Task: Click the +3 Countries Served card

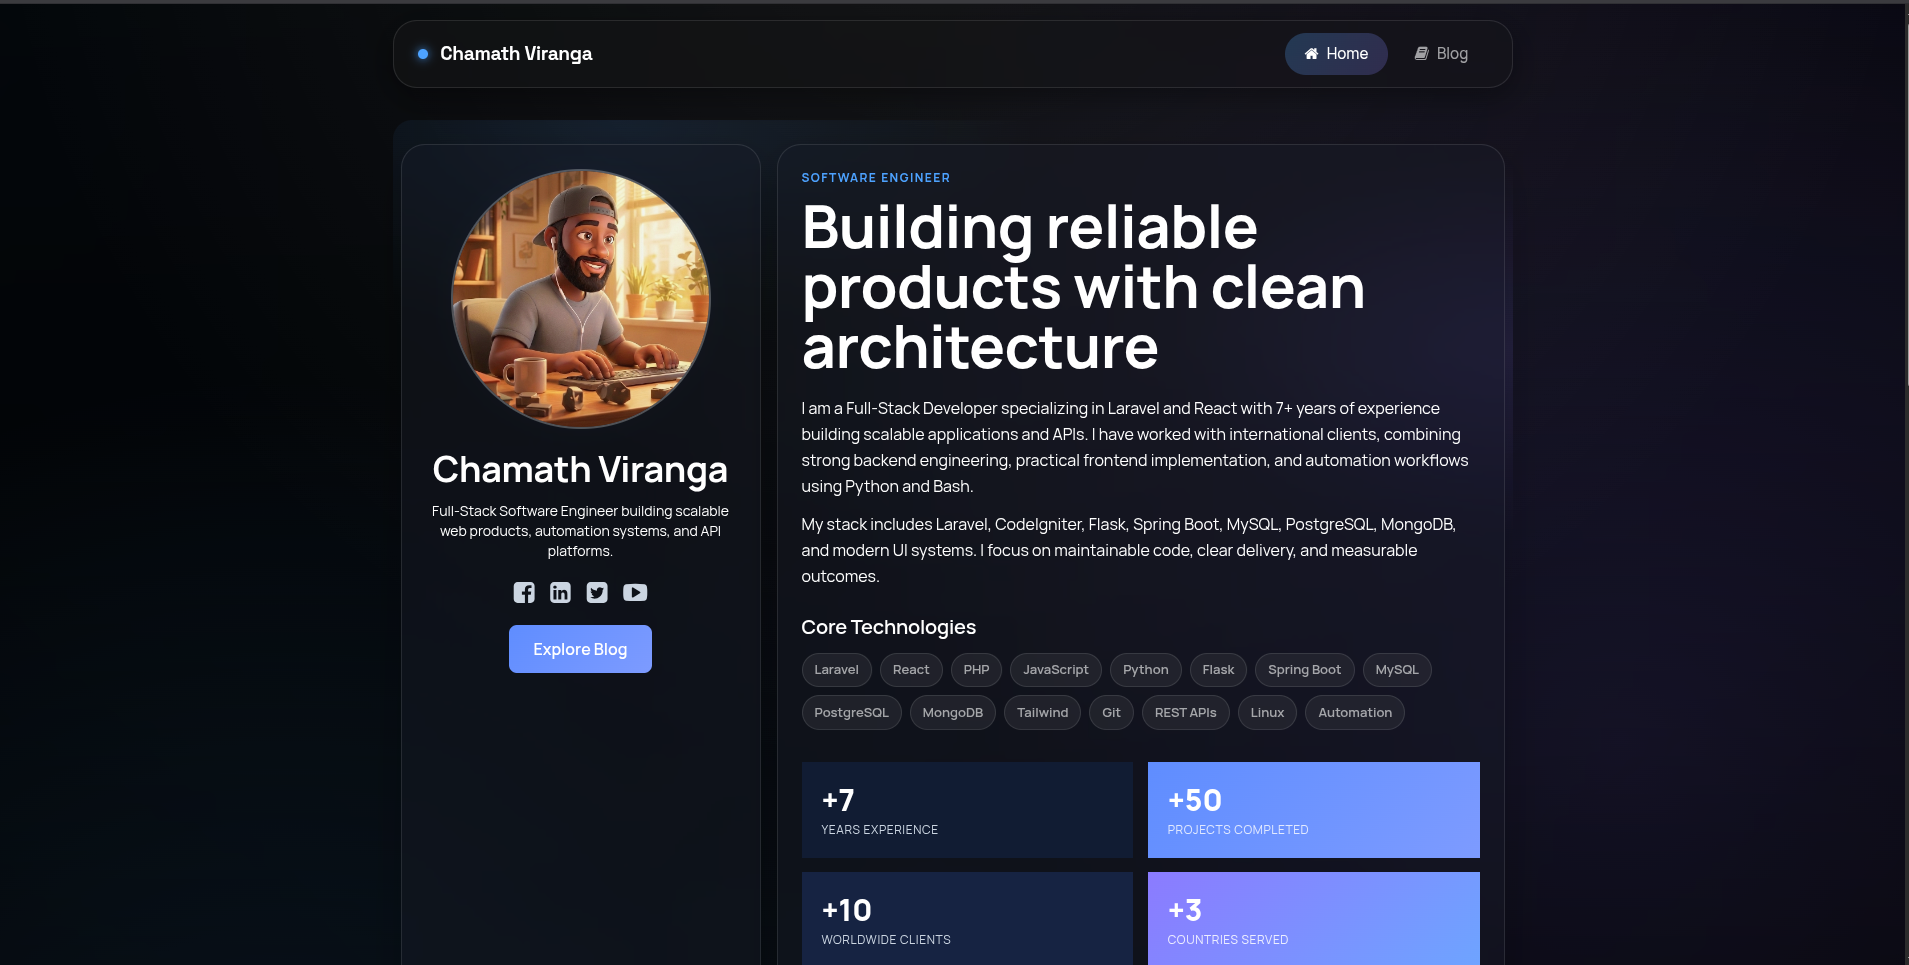Action: [1313, 918]
